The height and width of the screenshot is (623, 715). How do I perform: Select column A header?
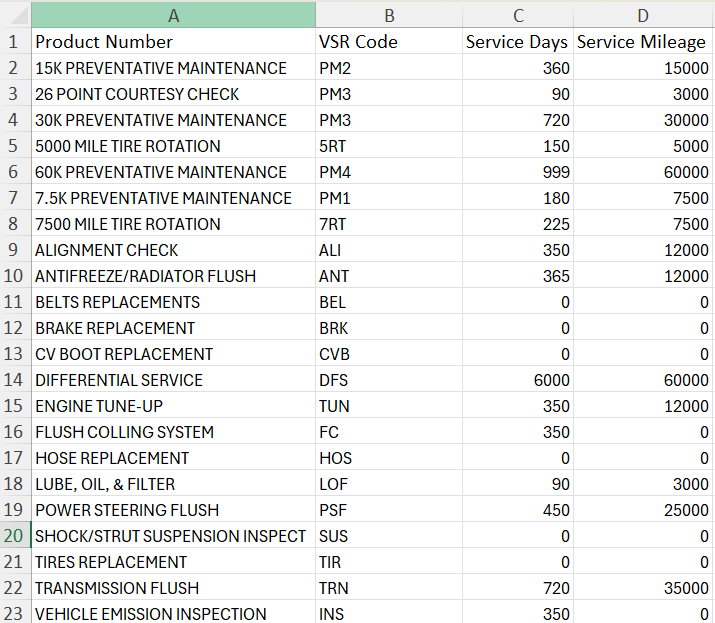[173, 15]
